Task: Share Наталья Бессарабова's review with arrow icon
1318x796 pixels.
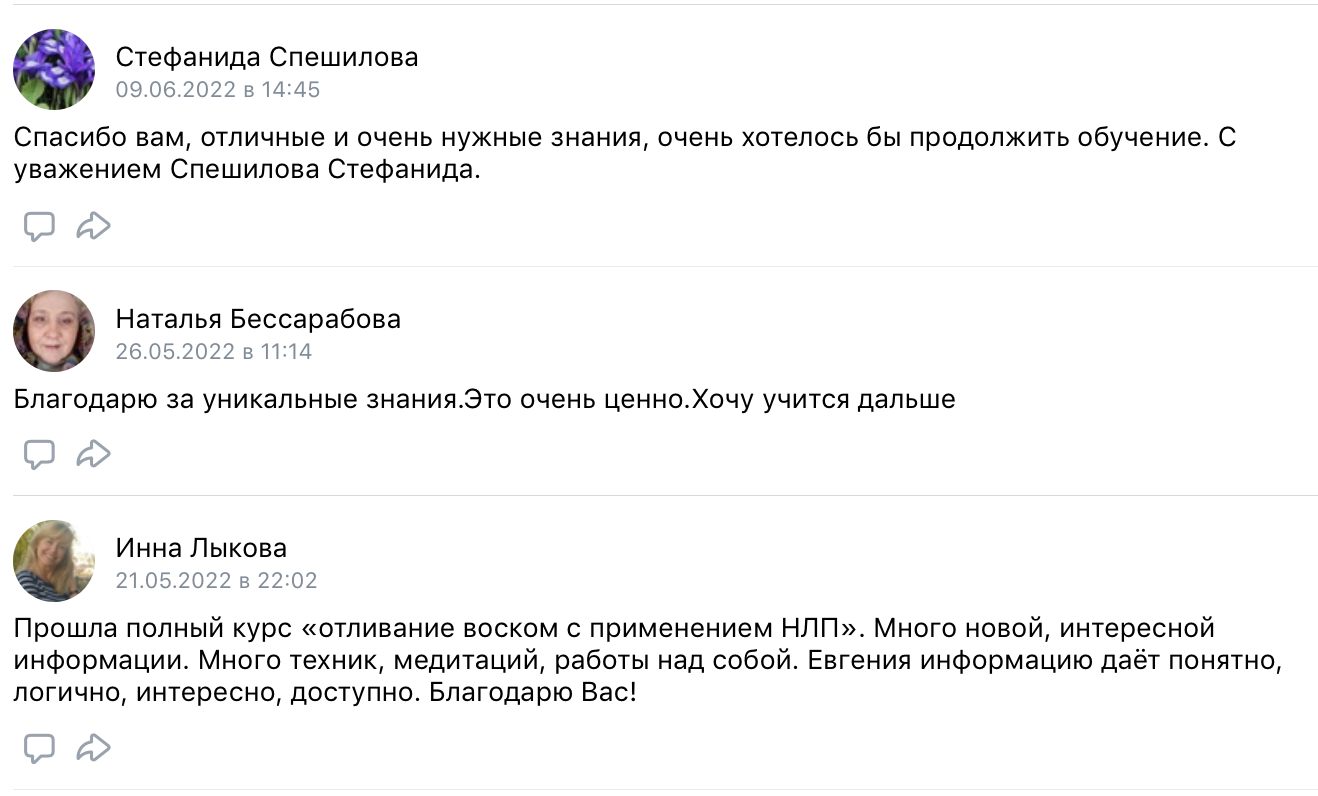Action: [x=93, y=455]
